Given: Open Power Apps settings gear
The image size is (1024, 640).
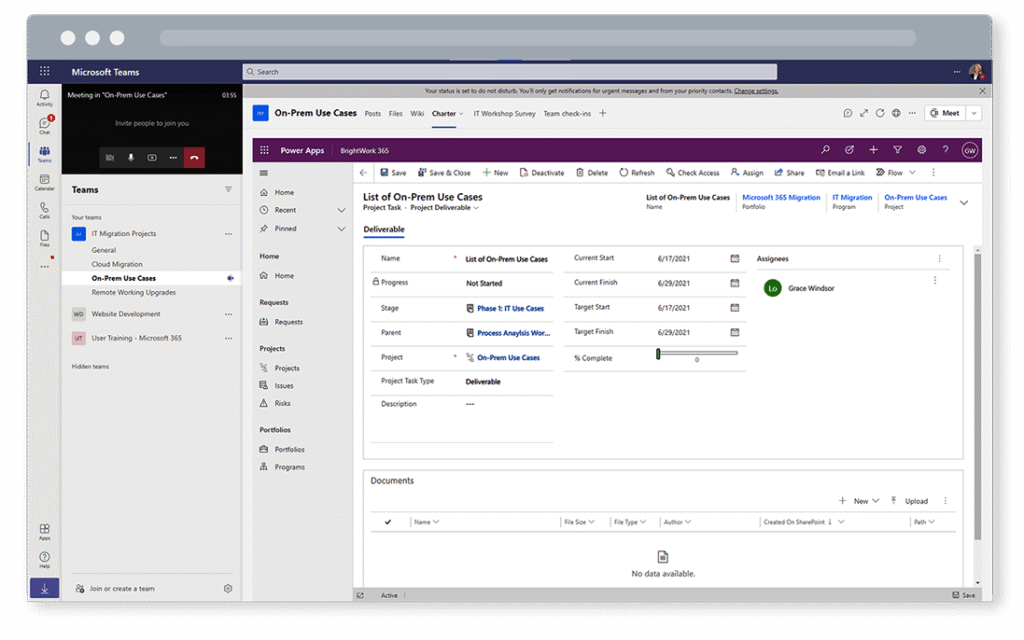Looking at the screenshot, I should pos(921,150).
